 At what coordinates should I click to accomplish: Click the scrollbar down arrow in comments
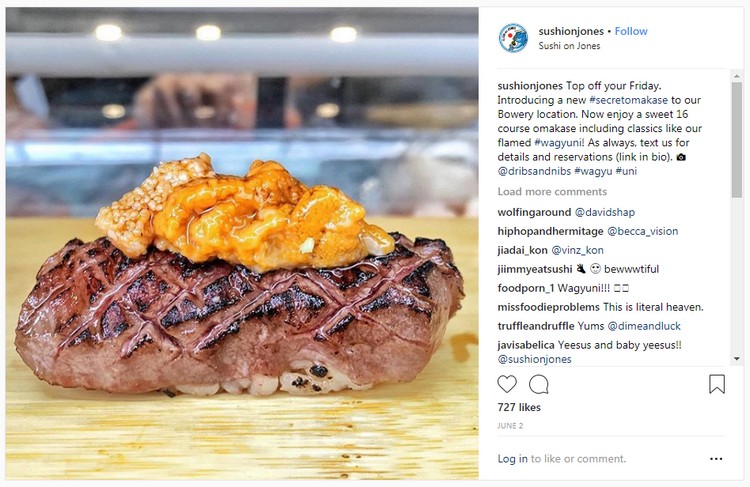[737, 358]
